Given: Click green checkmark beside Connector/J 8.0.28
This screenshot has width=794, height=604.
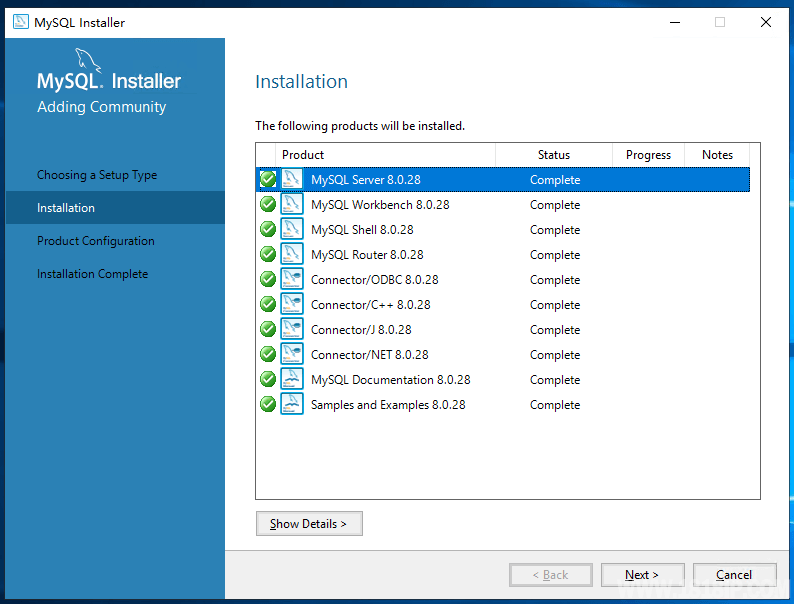Looking at the screenshot, I should [x=268, y=329].
